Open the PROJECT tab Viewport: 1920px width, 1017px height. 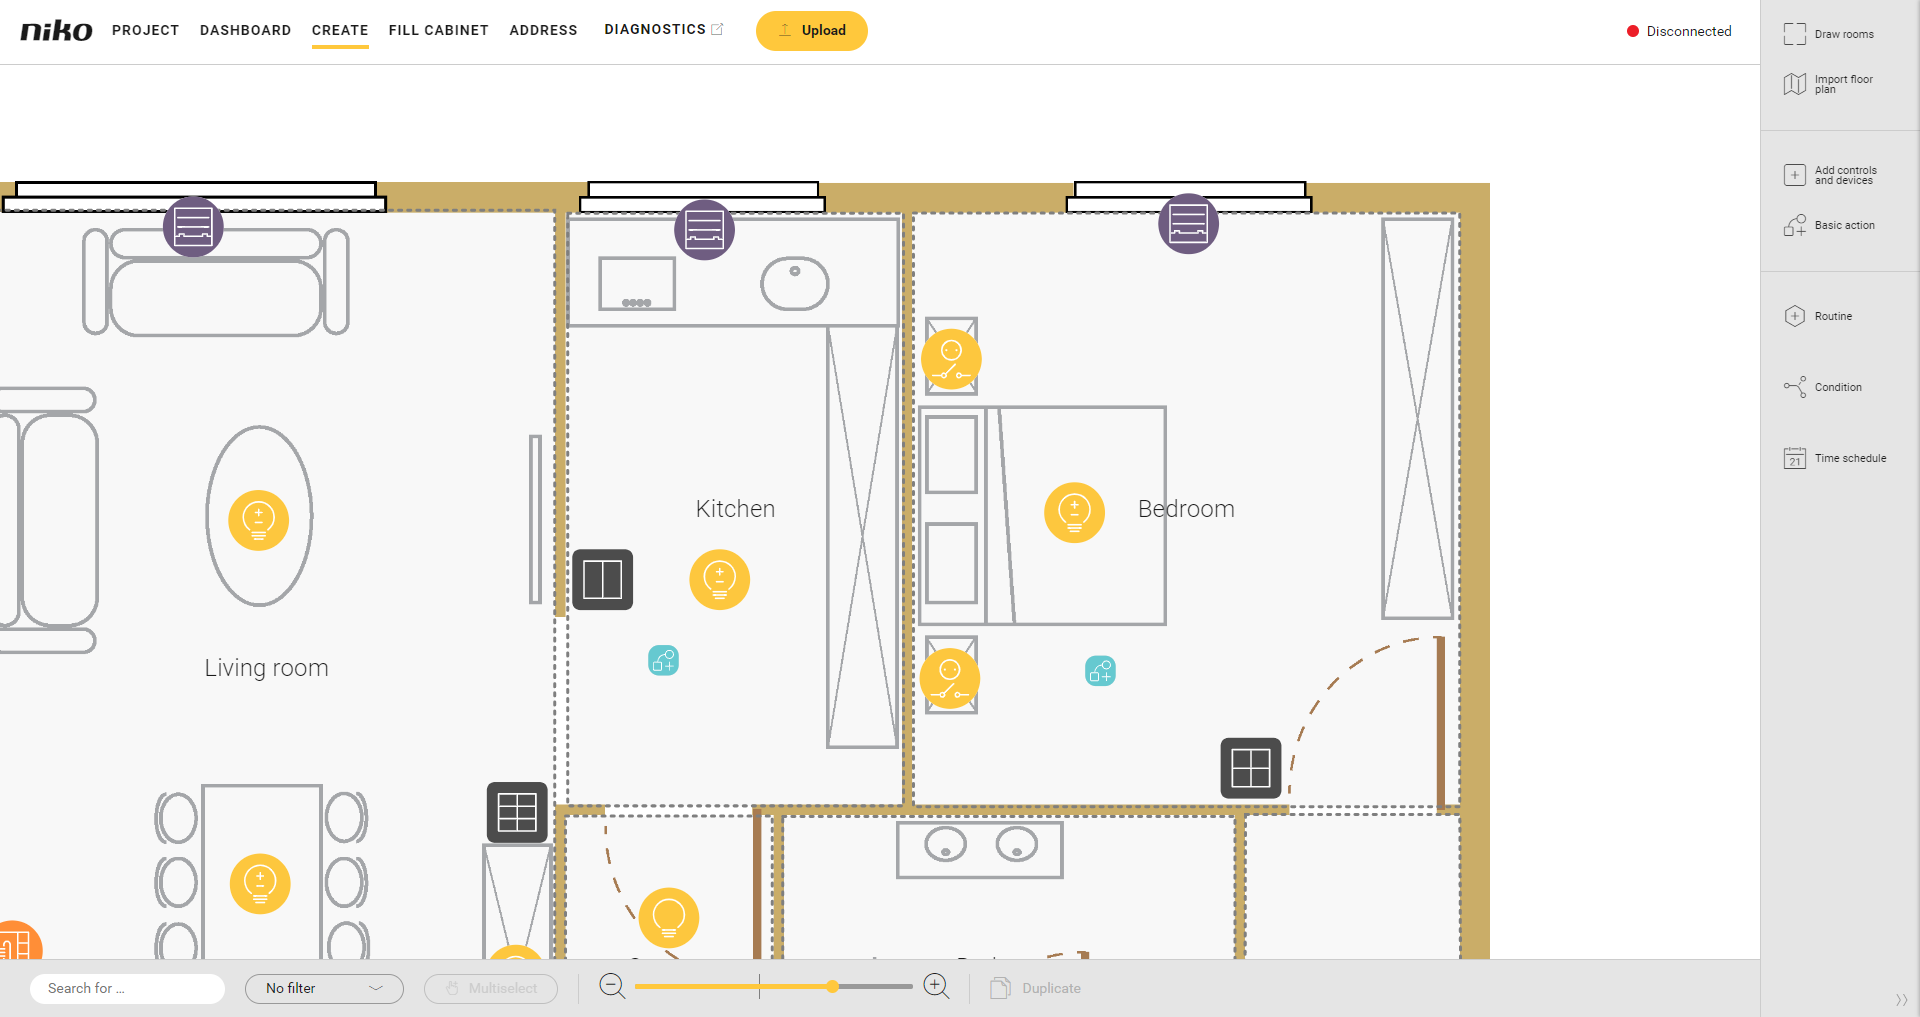(x=146, y=30)
